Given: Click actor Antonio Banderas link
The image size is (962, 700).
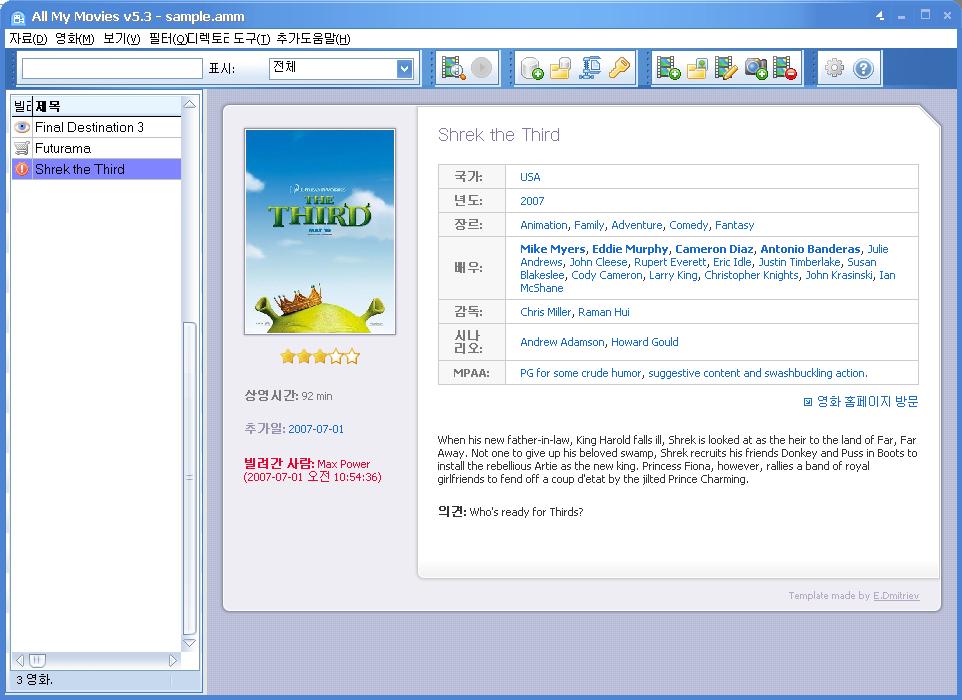Looking at the screenshot, I should [810, 249].
